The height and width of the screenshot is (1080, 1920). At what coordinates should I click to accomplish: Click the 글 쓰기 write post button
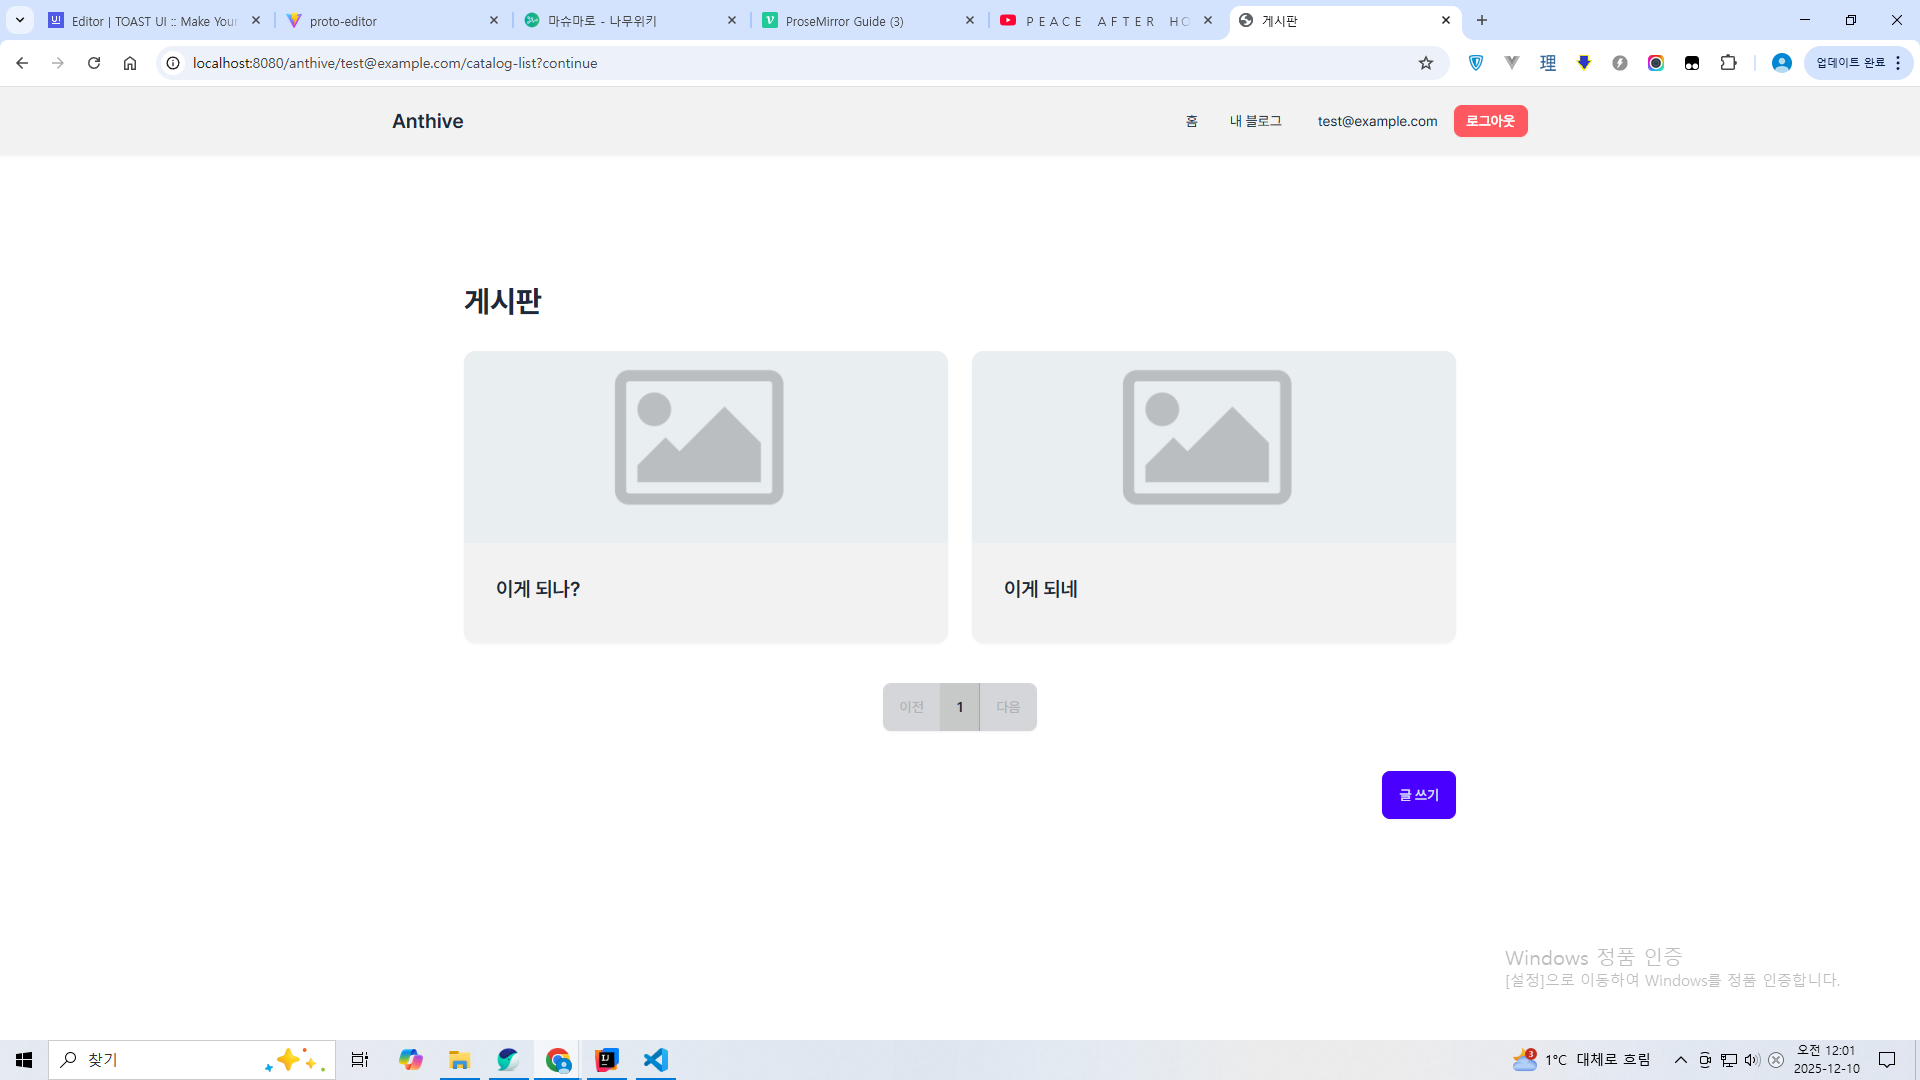(1418, 795)
